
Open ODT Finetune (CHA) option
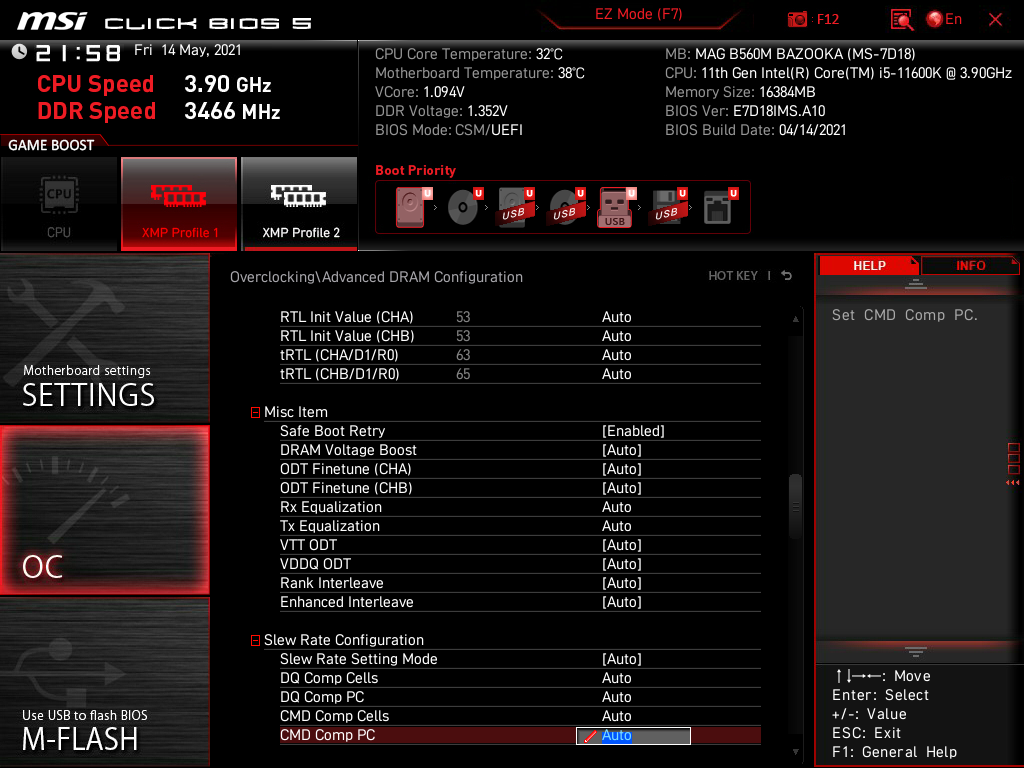pos(520,469)
